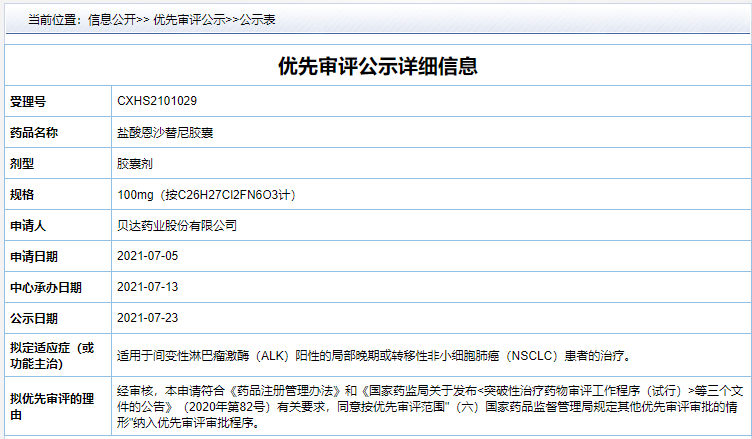Click the 药品名称 row label
Image resolution: width=752 pixels, height=439 pixels.
[34, 132]
